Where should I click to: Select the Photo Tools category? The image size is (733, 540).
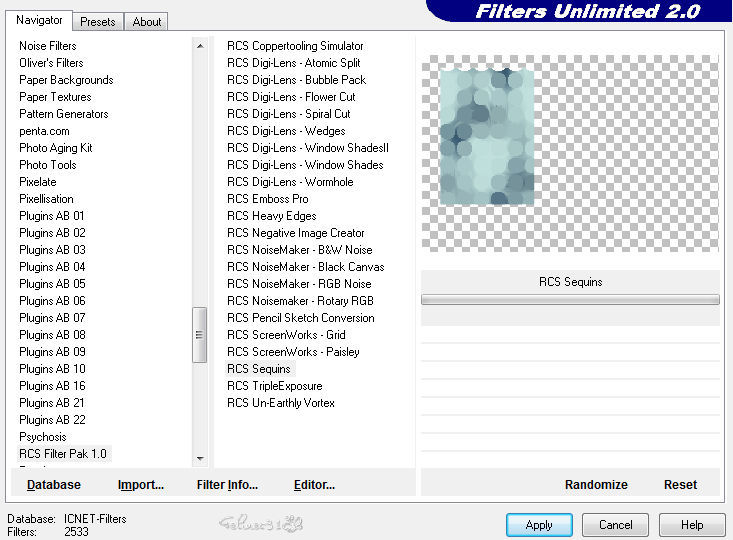pyautogui.click(x=48, y=165)
